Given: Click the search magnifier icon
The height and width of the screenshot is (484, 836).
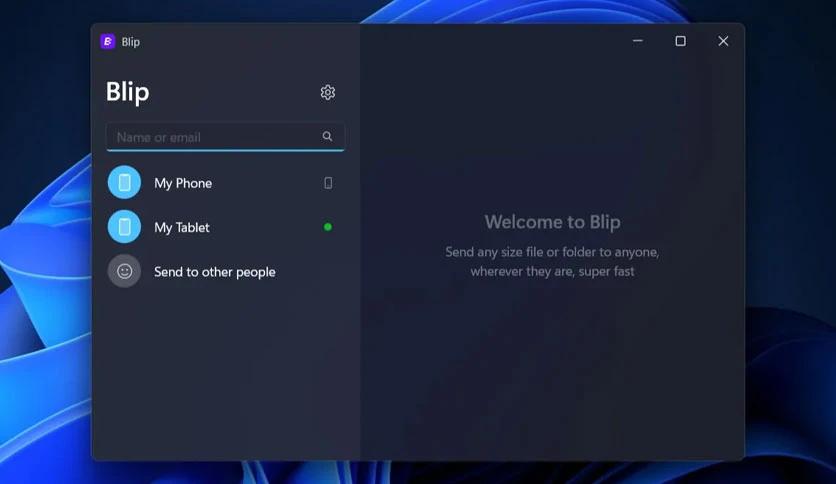Looking at the screenshot, I should click(x=327, y=136).
